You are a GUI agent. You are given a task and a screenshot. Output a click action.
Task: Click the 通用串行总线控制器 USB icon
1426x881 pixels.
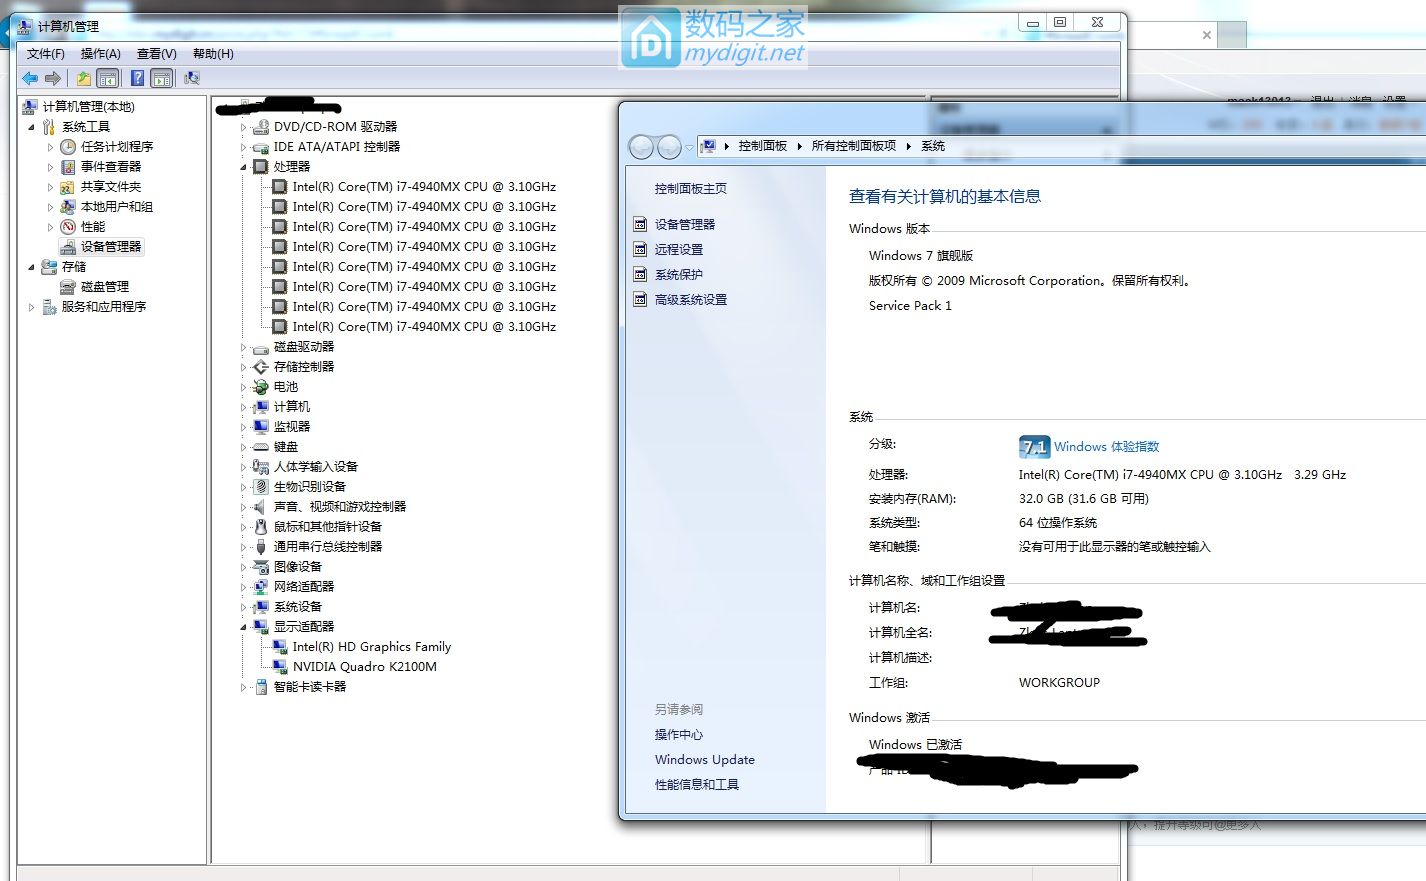(261, 546)
